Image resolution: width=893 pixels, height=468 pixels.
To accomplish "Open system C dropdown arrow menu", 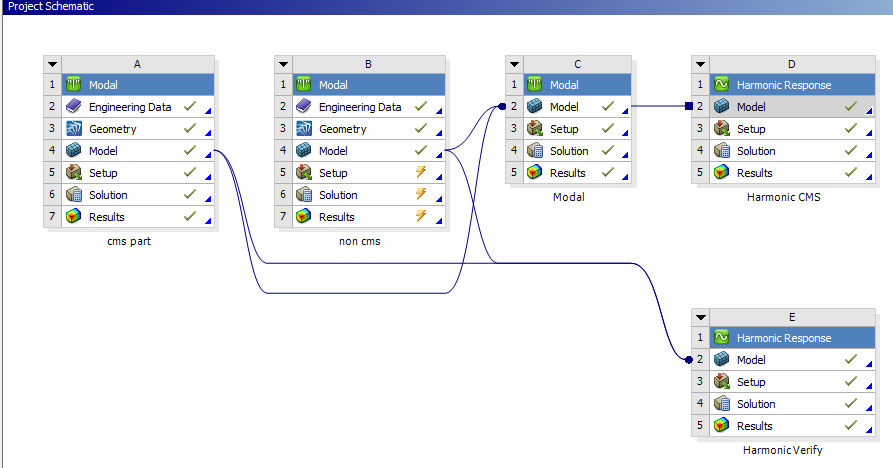I will pyautogui.click(x=514, y=64).
